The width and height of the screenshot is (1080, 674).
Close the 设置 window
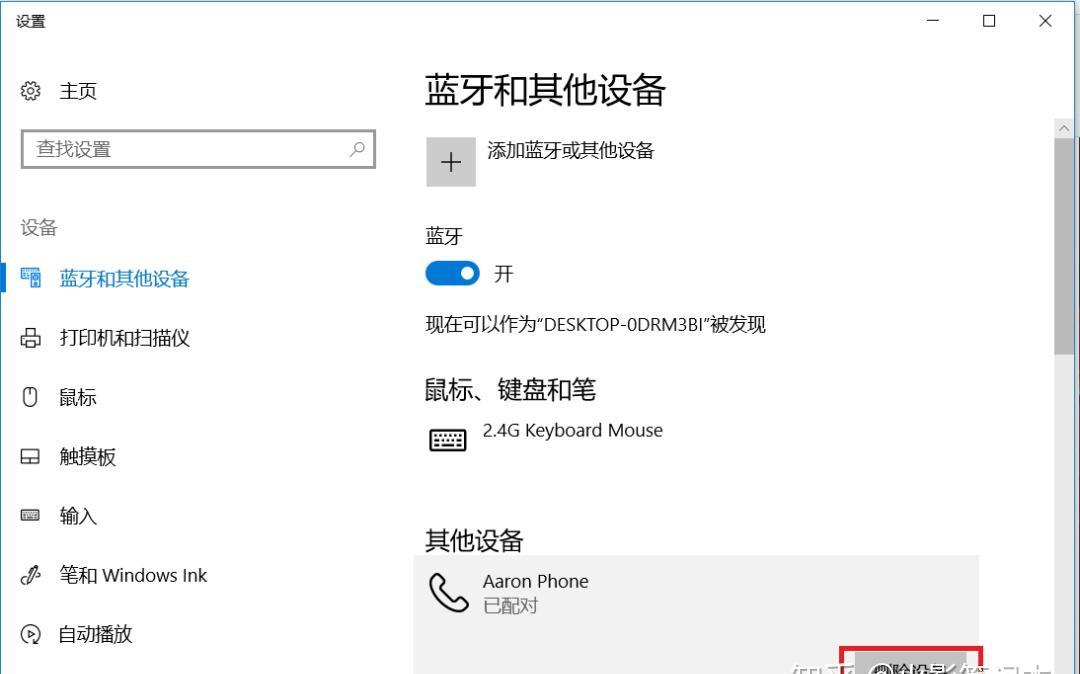tap(1046, 21)
